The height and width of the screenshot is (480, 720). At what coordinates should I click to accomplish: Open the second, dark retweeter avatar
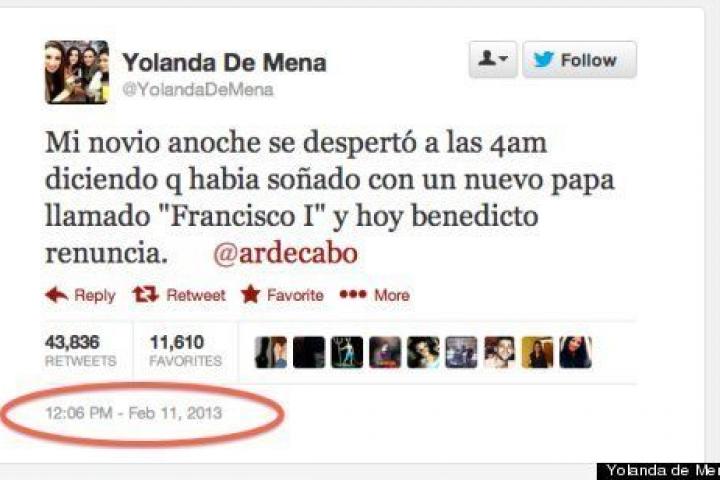309,352
